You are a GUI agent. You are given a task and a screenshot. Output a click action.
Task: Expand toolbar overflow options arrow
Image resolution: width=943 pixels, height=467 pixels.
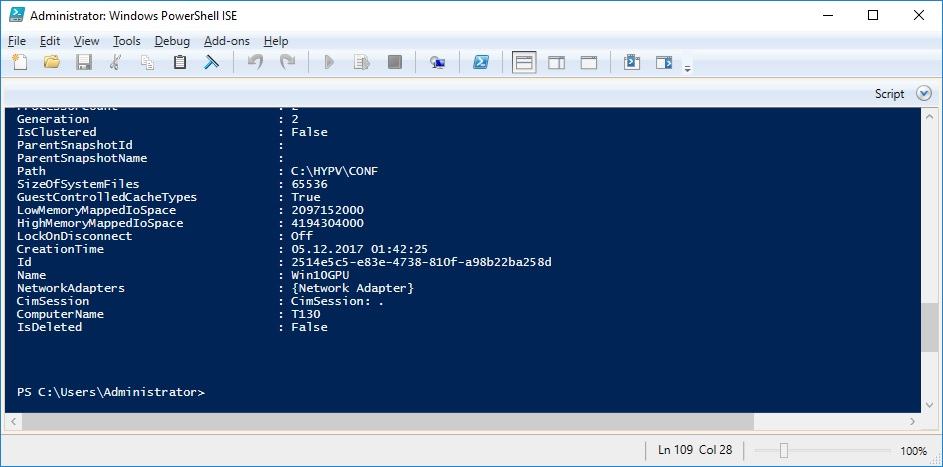687,69
